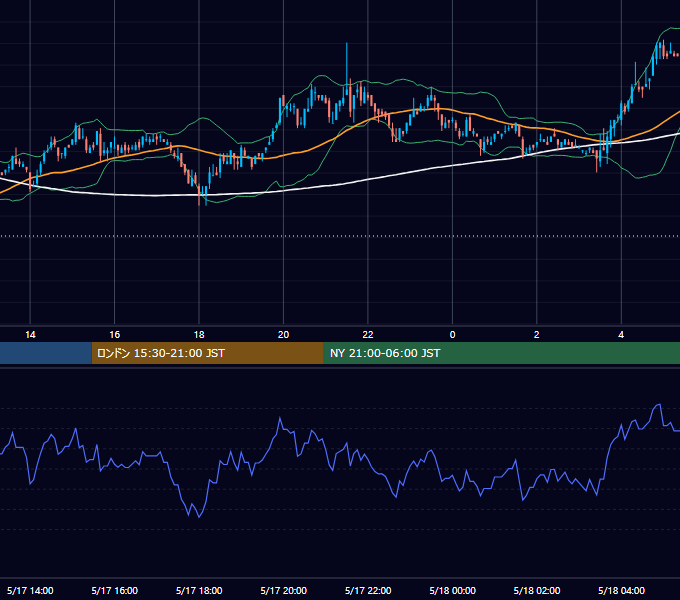Click the 5/18 00:00 date label
Viewport: 680px width, 600px height.
[x=452, y=590]
